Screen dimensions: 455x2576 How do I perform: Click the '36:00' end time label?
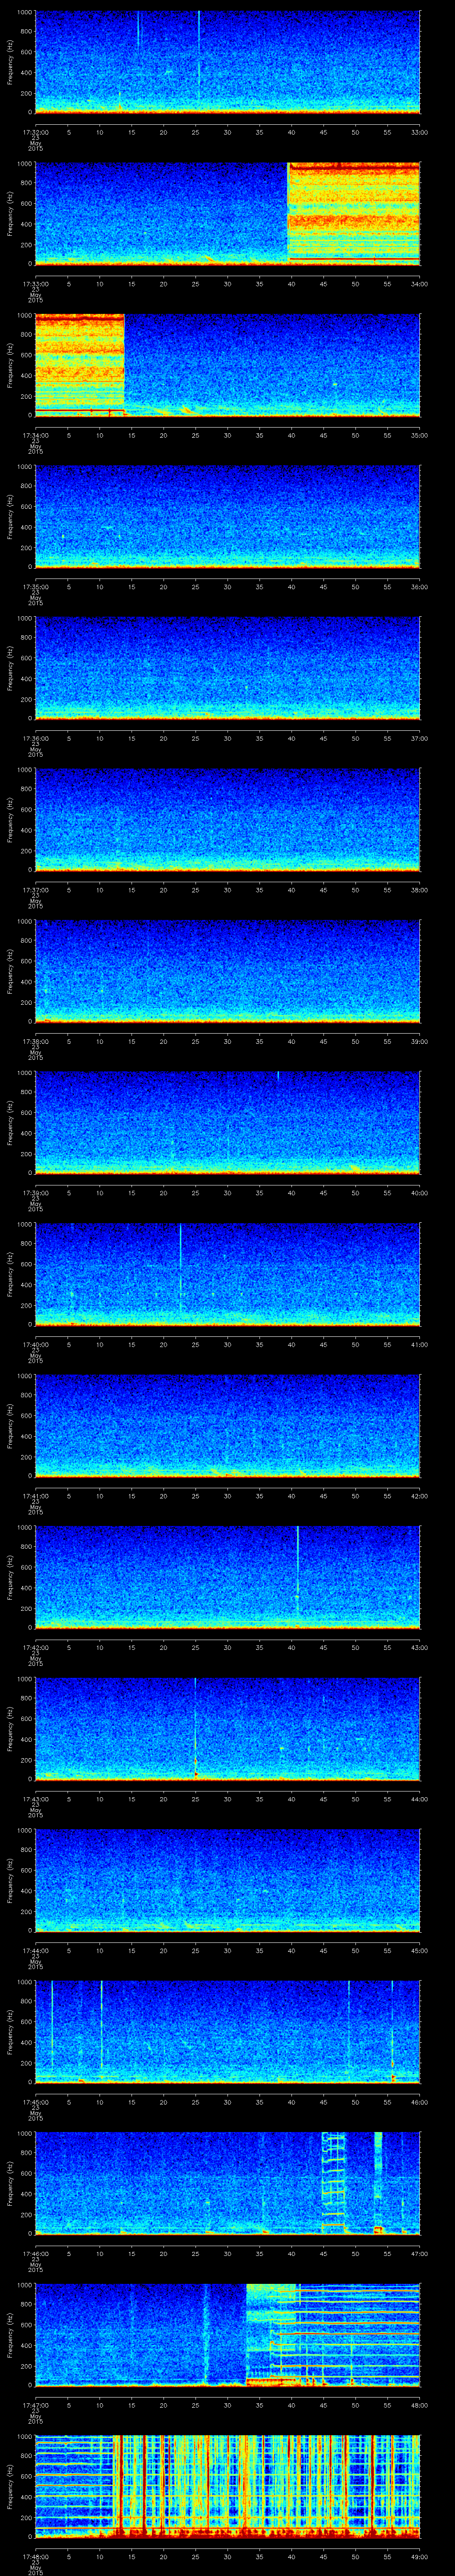click(x=420, y=586)
